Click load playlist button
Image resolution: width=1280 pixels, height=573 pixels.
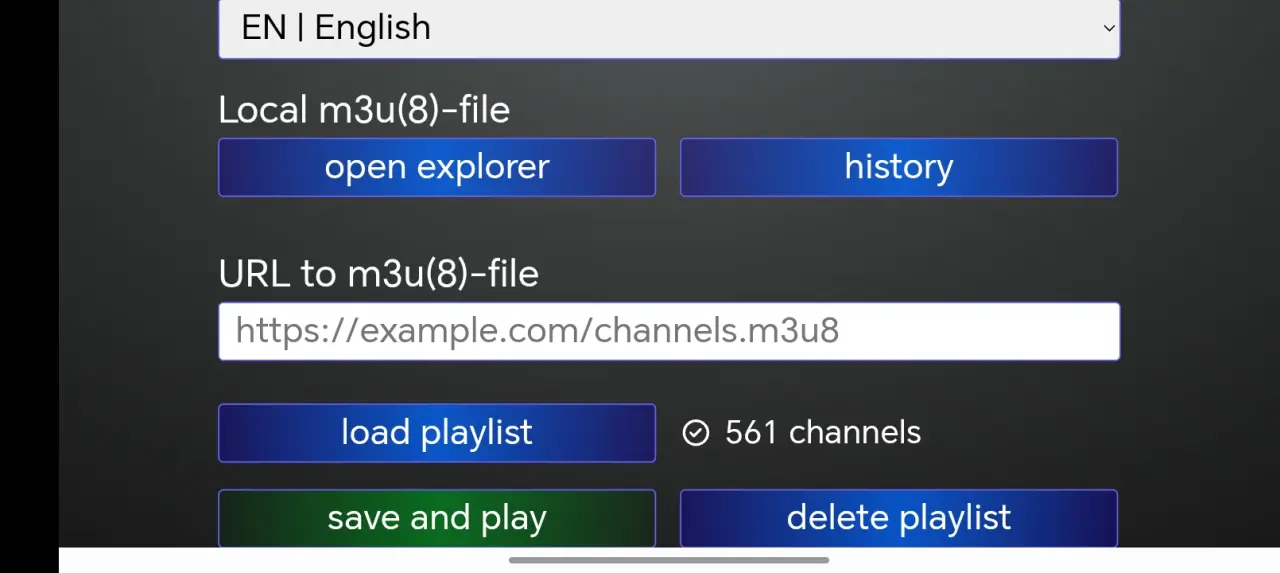click(x=437, y=433)
